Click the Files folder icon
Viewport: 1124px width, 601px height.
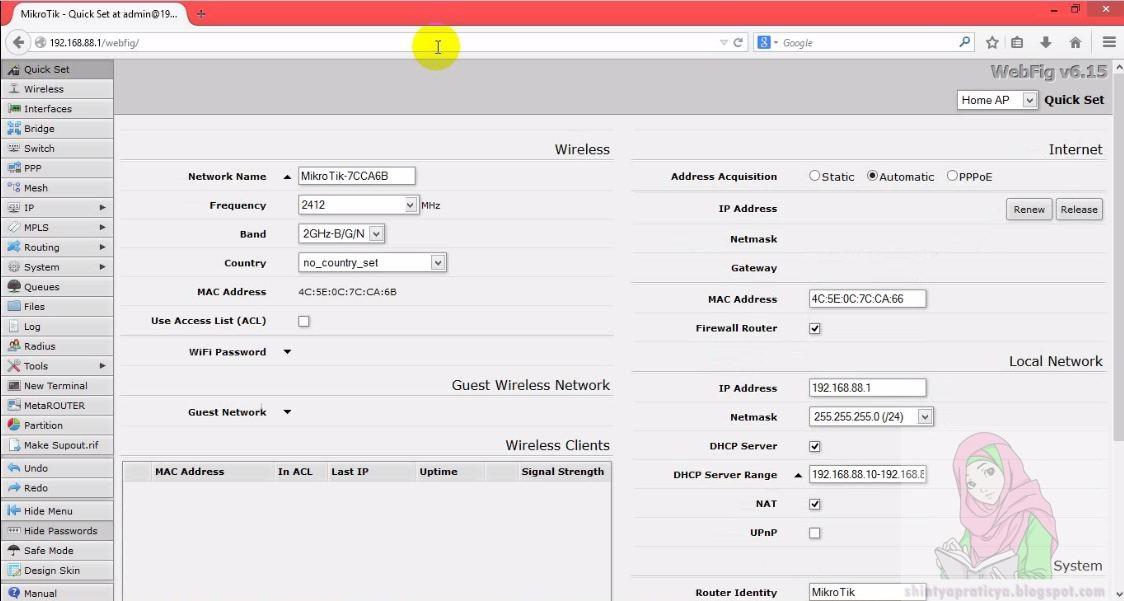14,306
